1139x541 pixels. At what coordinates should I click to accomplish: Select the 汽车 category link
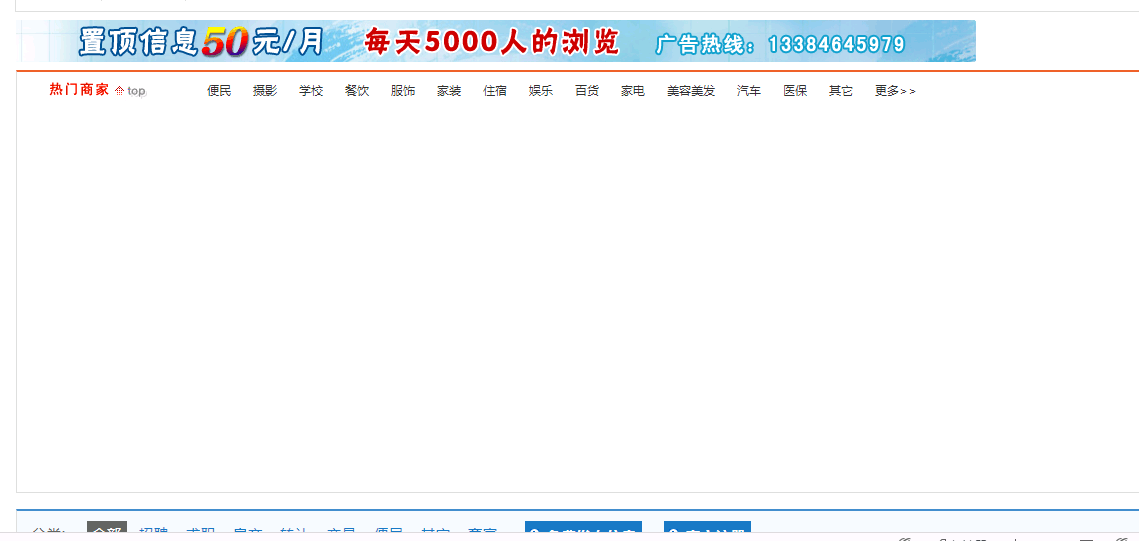pyautogui.click(x=749, y=91)
